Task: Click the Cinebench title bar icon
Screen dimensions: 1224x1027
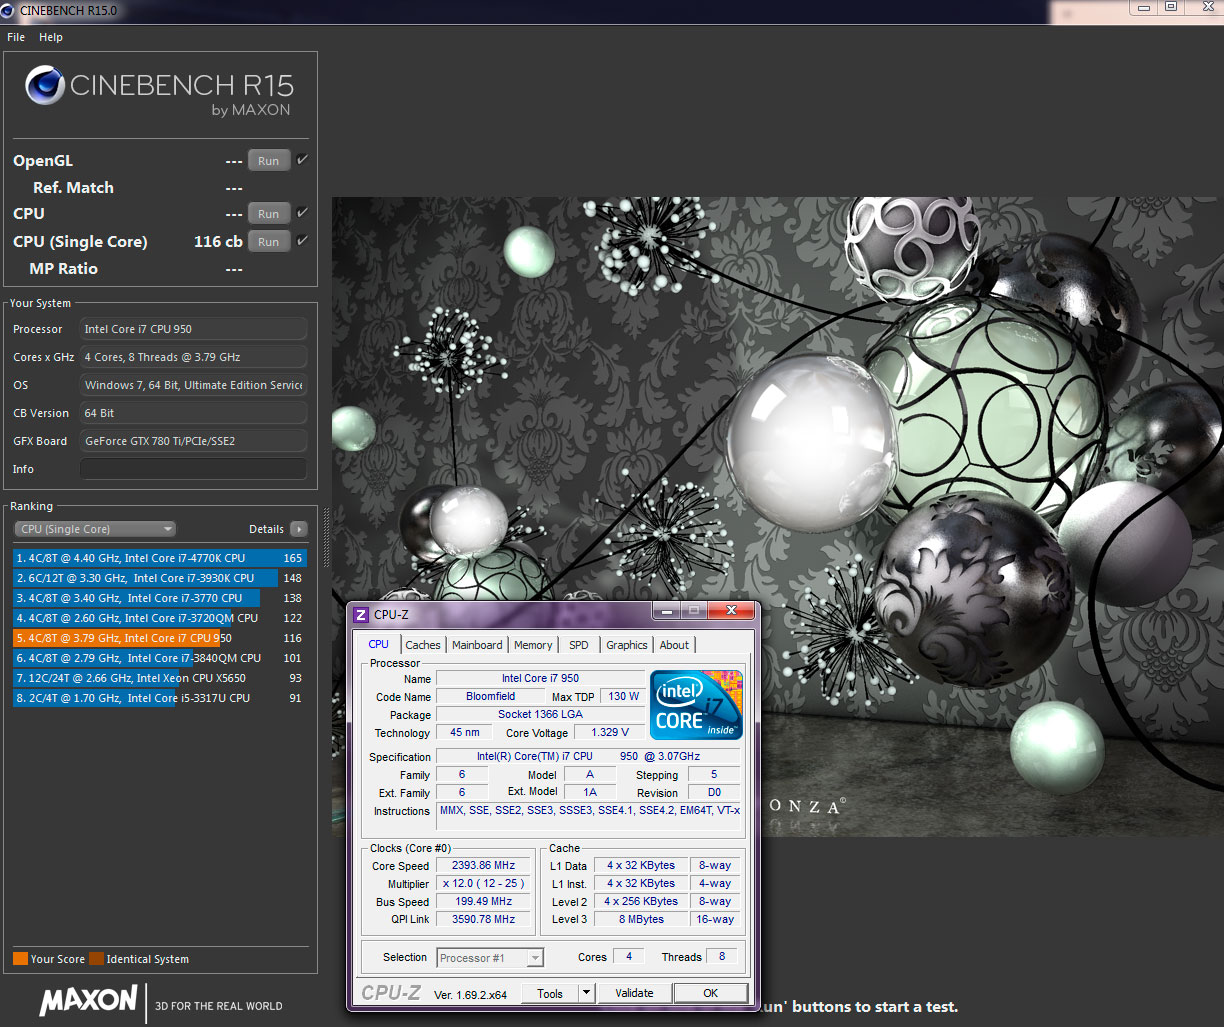Action: point(9,9)
